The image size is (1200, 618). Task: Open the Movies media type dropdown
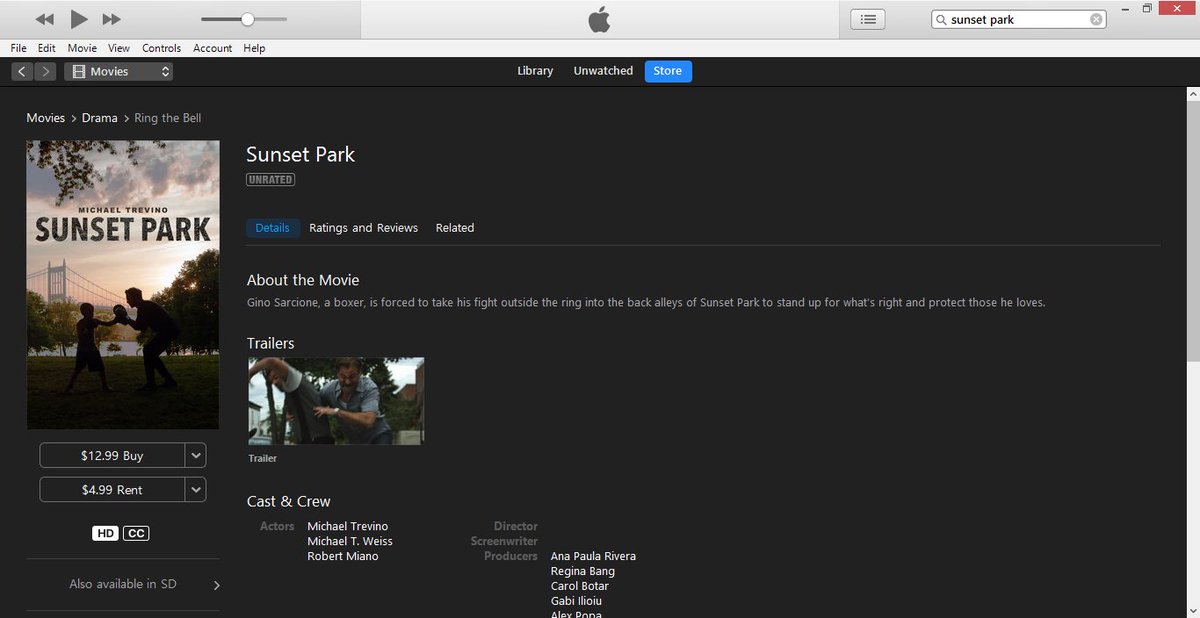119,71
